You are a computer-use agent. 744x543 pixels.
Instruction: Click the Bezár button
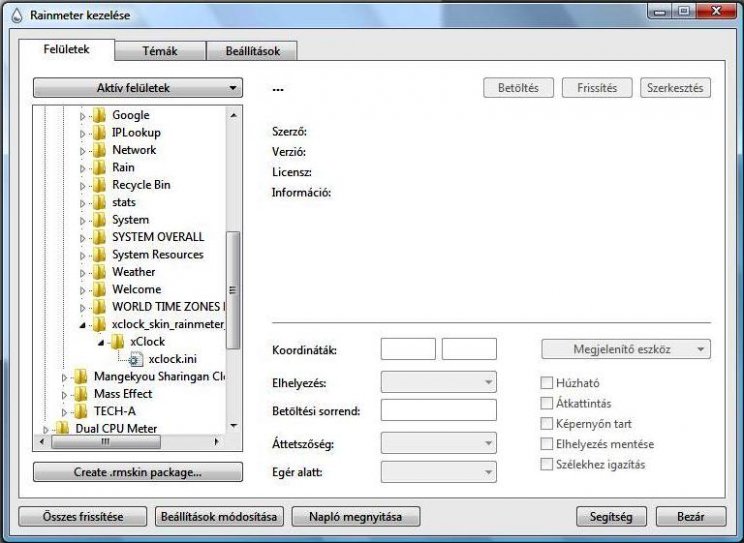point(691,516)
